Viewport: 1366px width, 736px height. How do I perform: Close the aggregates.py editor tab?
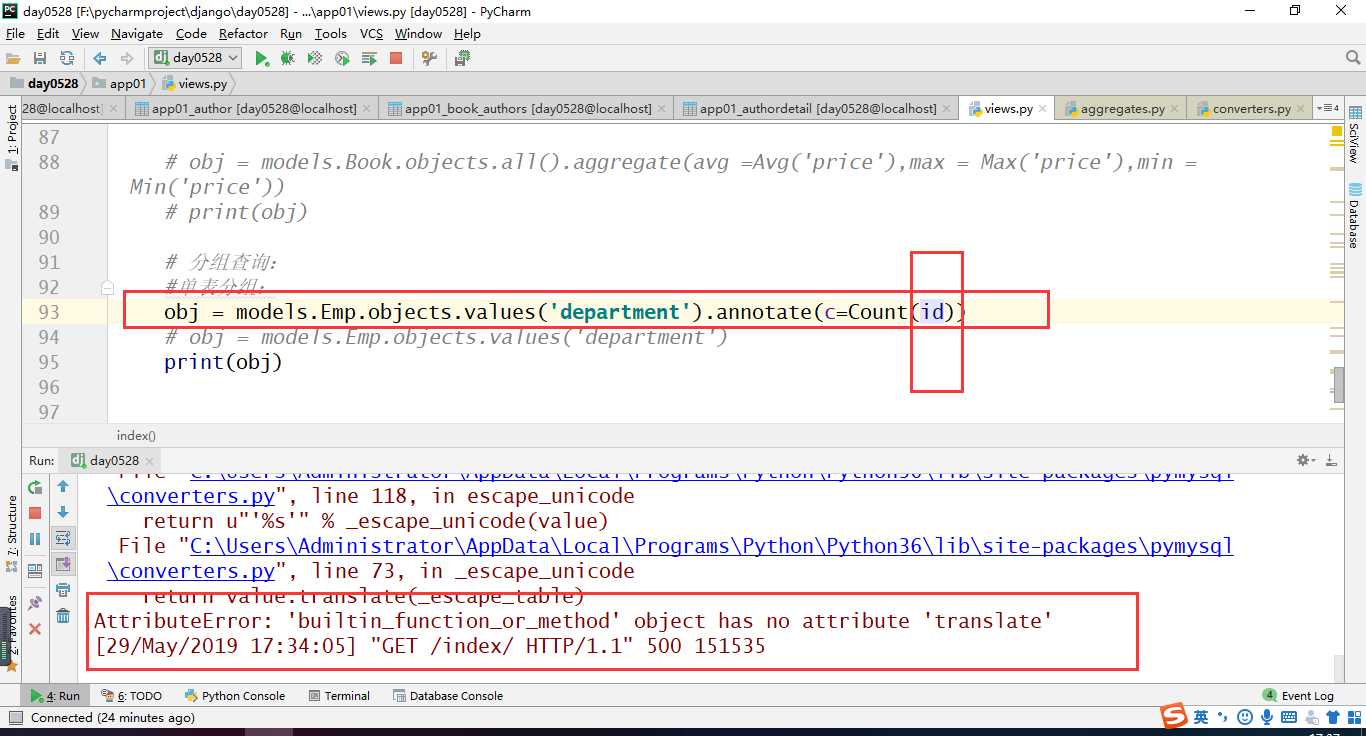[1175, 108]
